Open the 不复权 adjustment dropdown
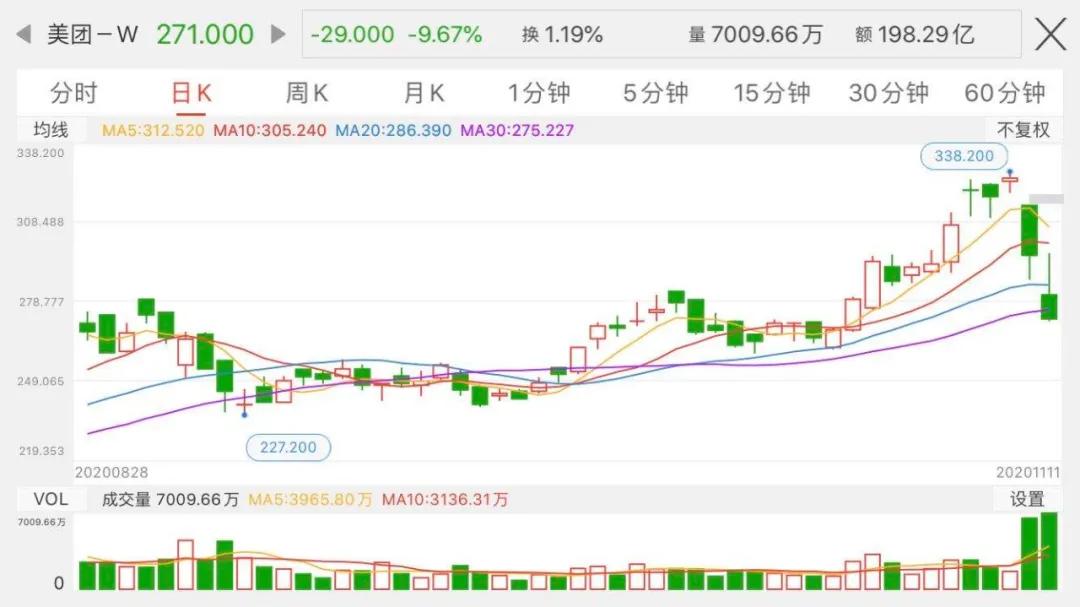Viewport: 1080px width, 607px height. click(1023, 130)
